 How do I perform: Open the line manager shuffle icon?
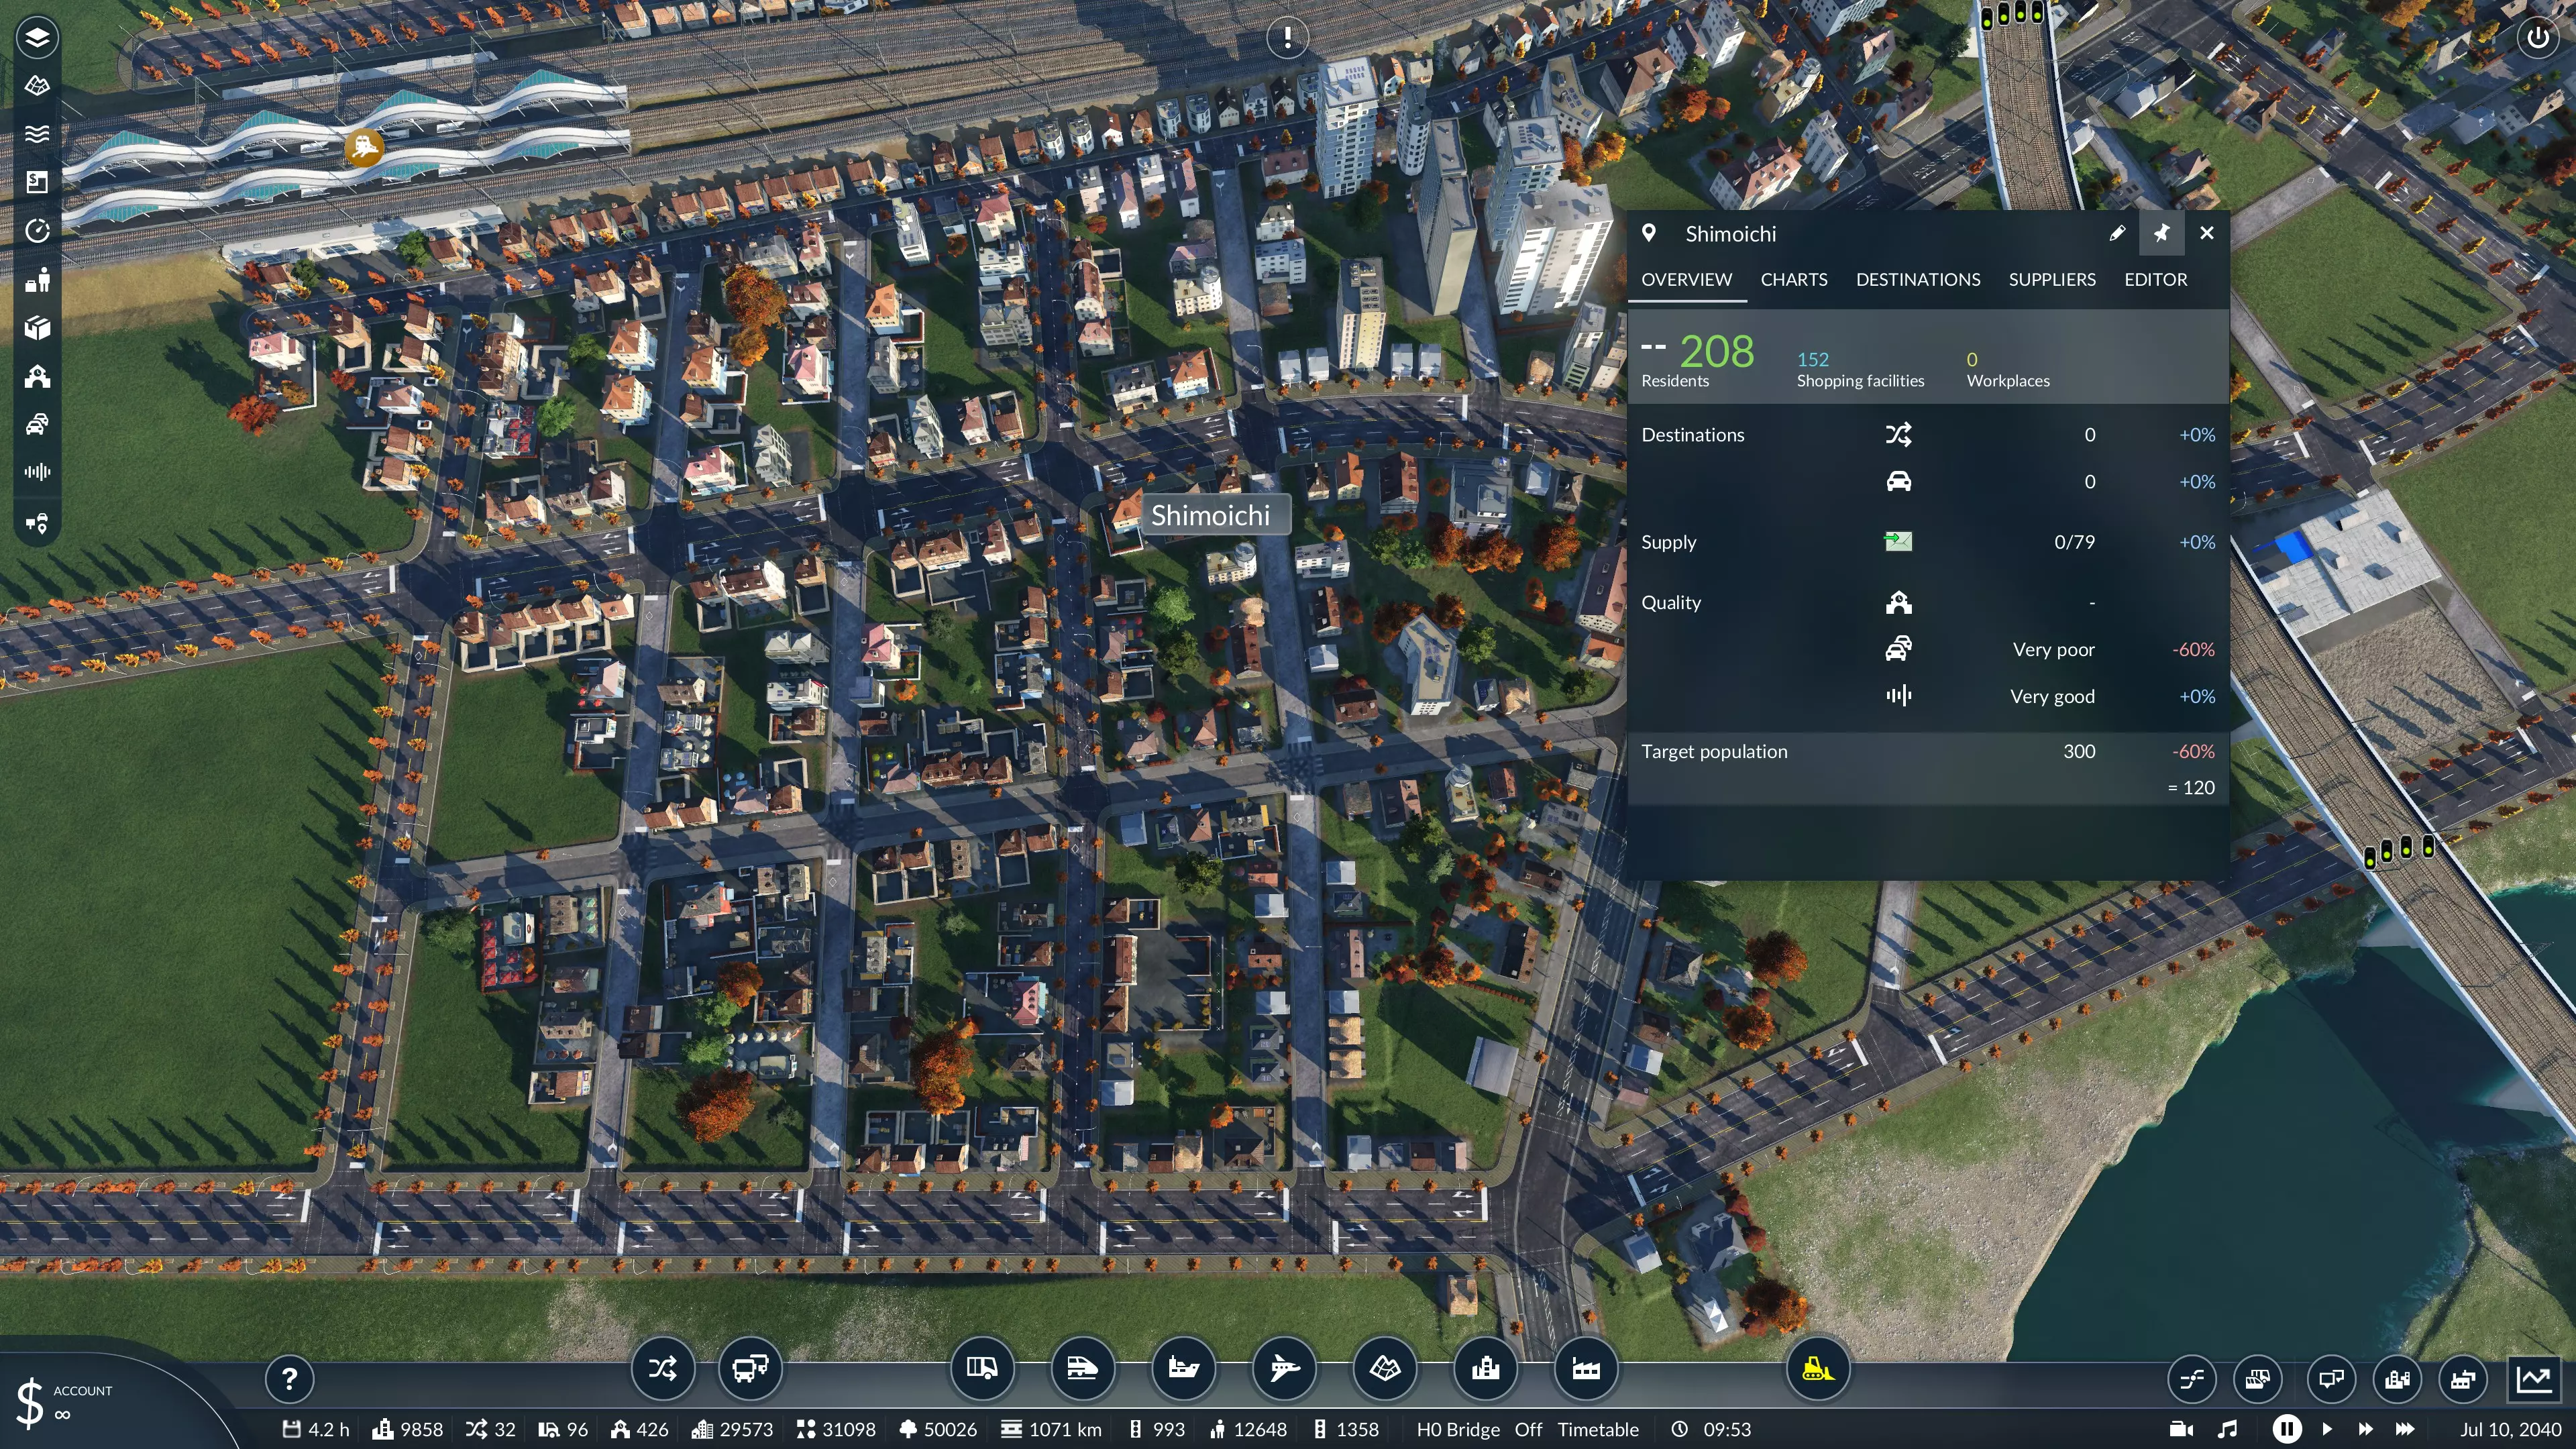pos(662,1368)
